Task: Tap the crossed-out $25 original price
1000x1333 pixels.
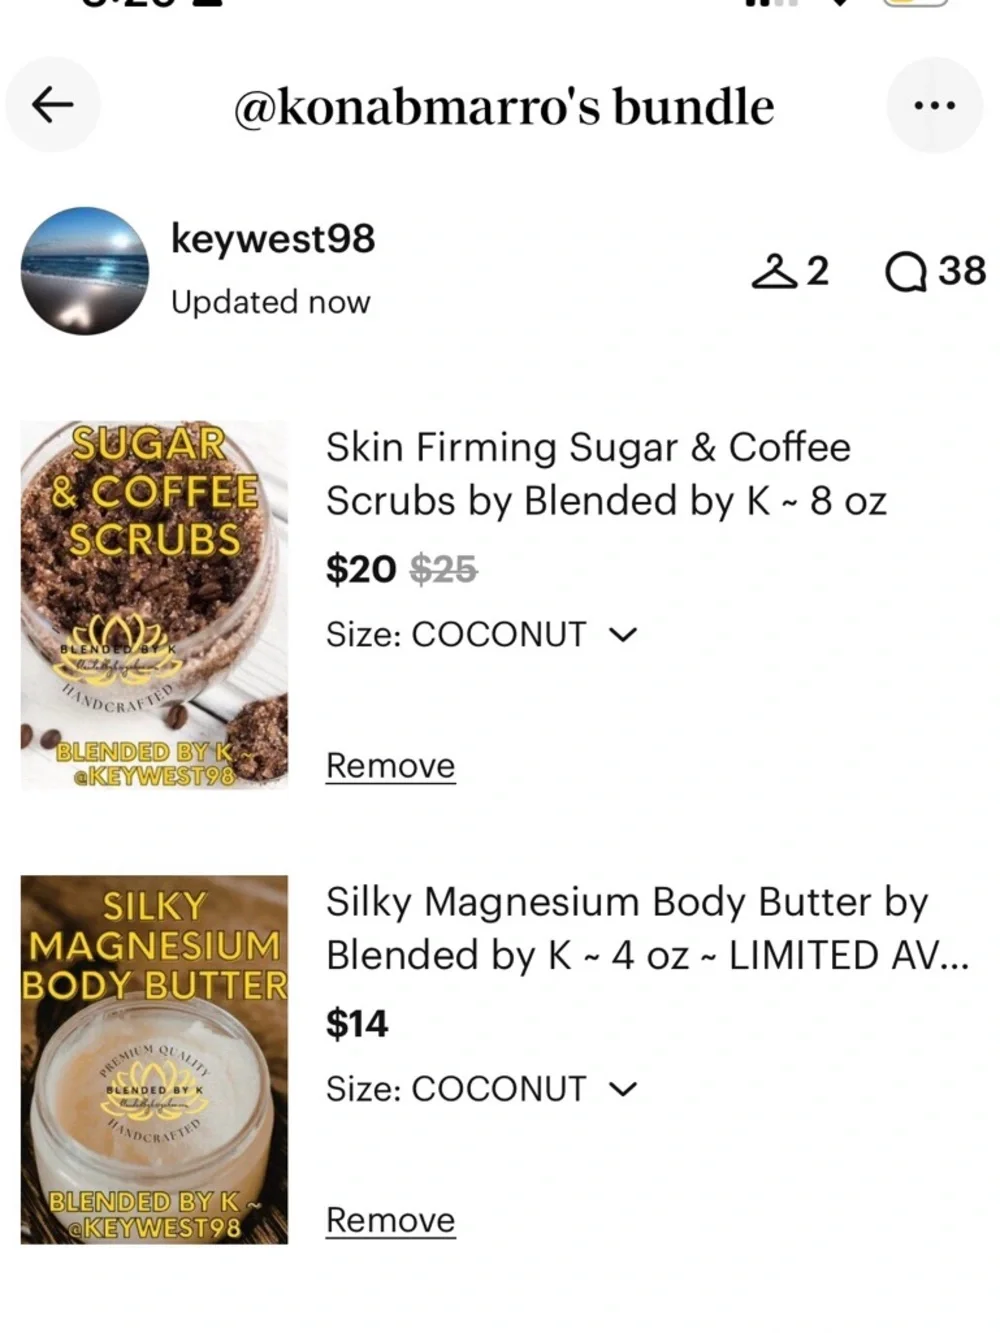Action: coord(444,569)
